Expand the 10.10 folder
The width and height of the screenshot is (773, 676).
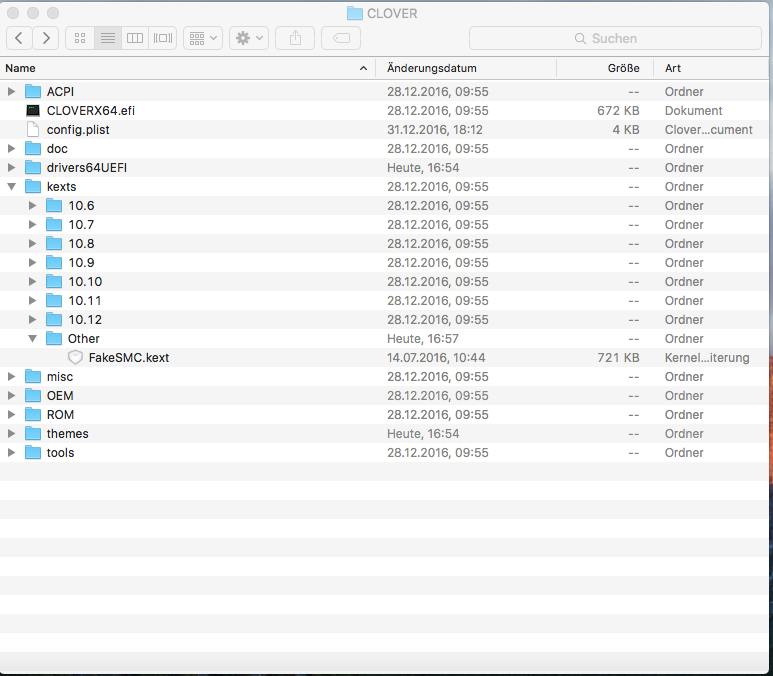[33, 281]
